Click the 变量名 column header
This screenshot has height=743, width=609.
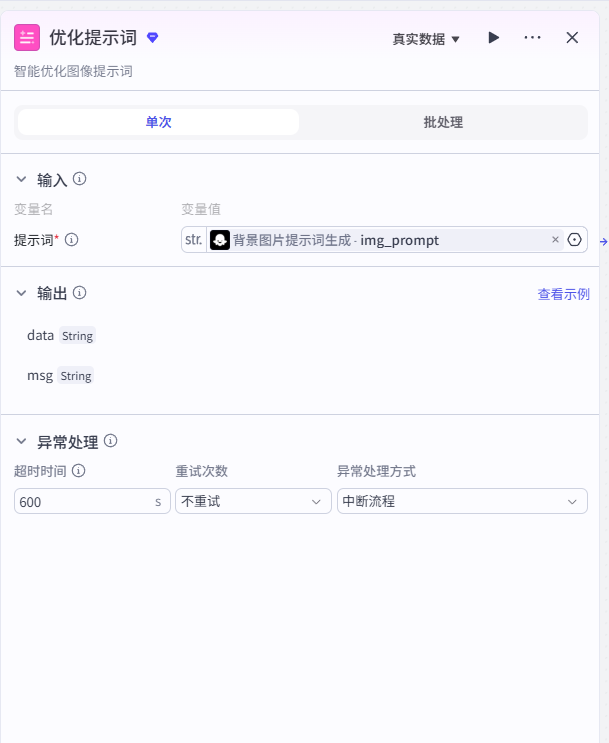(x=33, y=209)
